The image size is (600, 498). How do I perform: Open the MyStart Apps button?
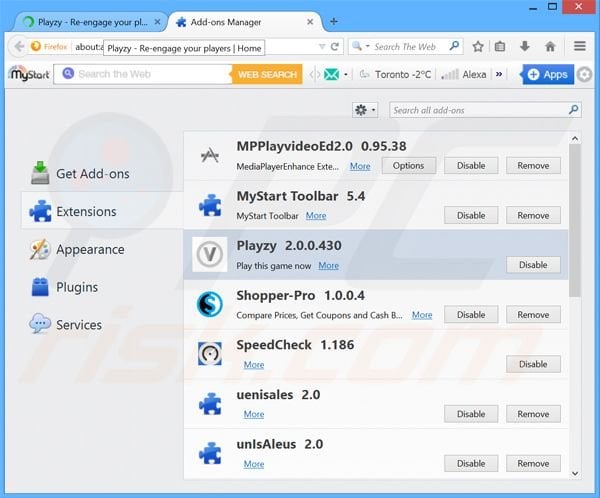coord(548,74)
